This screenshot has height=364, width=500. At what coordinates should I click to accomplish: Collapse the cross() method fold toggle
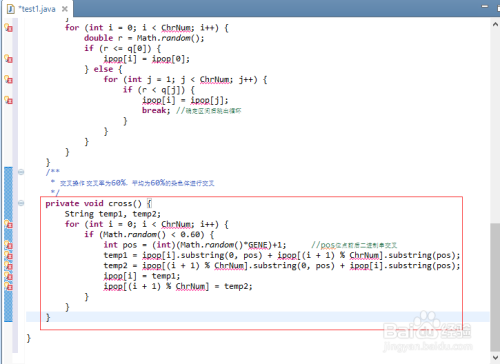tap(21, 203)
